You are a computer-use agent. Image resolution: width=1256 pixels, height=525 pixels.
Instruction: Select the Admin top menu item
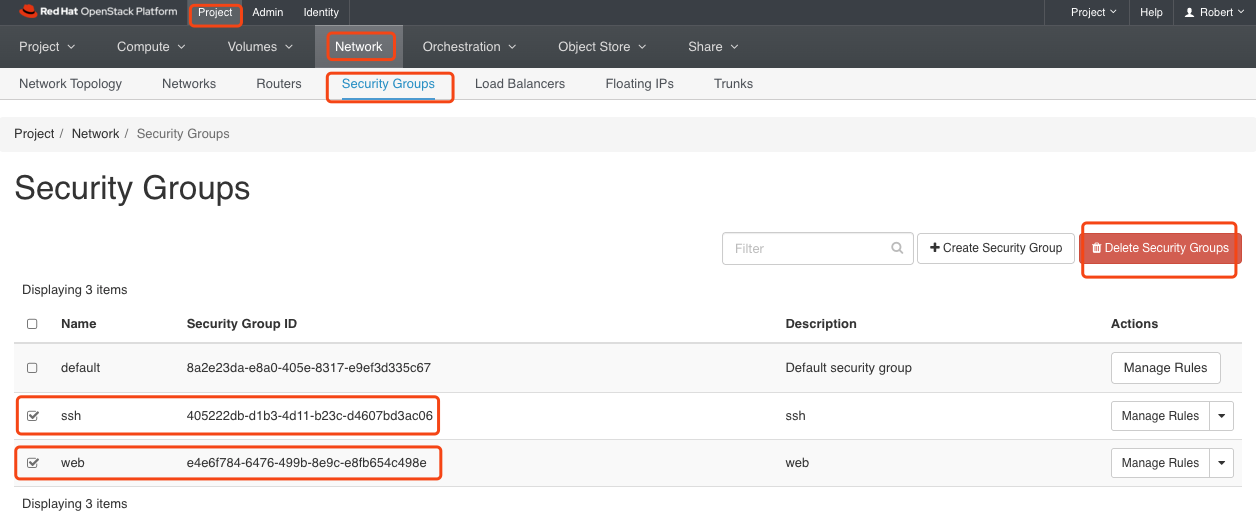267,13
